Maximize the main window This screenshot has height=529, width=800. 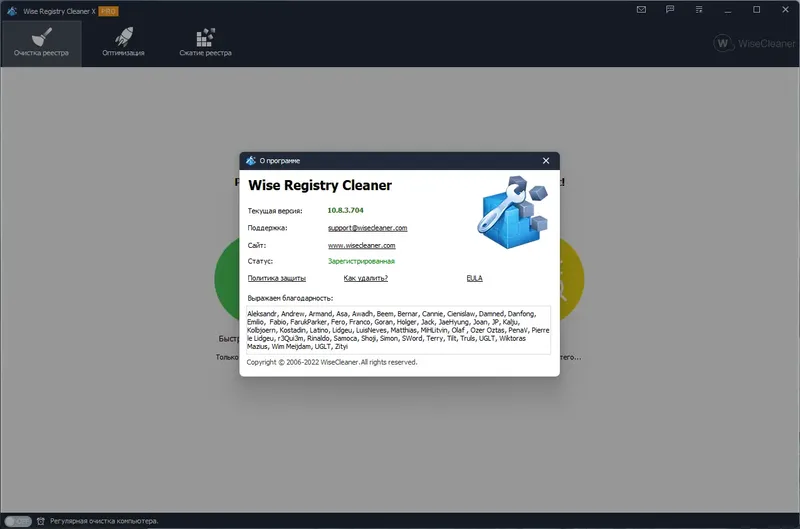click(x=757, y=10)
